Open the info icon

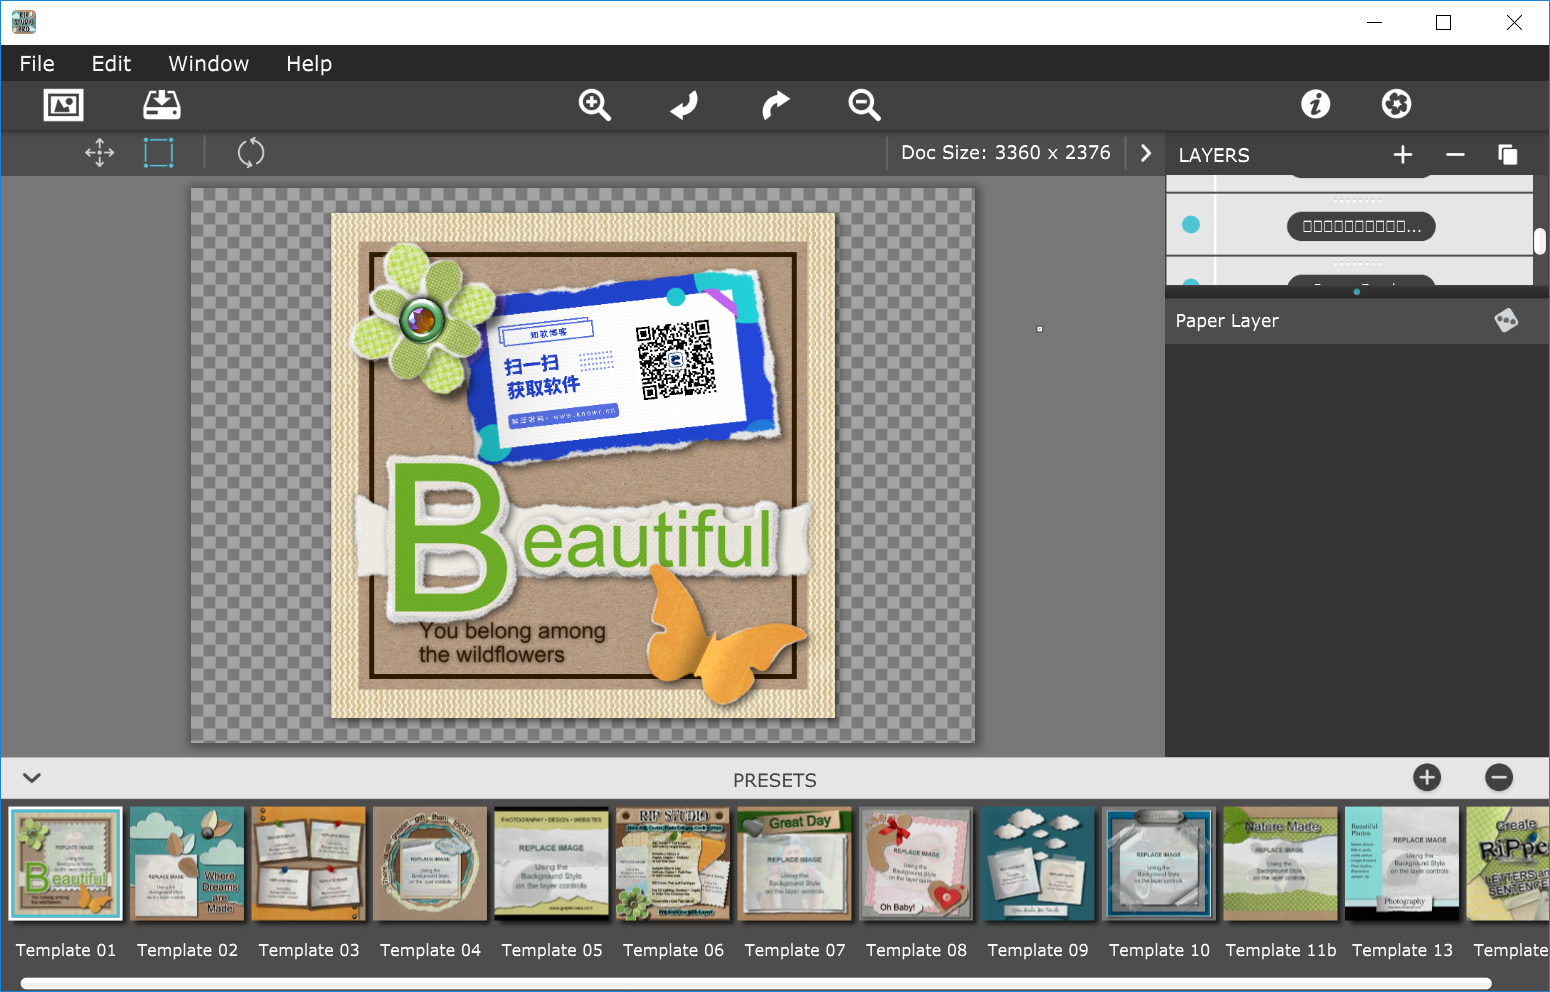click(x=1316, y=104)
